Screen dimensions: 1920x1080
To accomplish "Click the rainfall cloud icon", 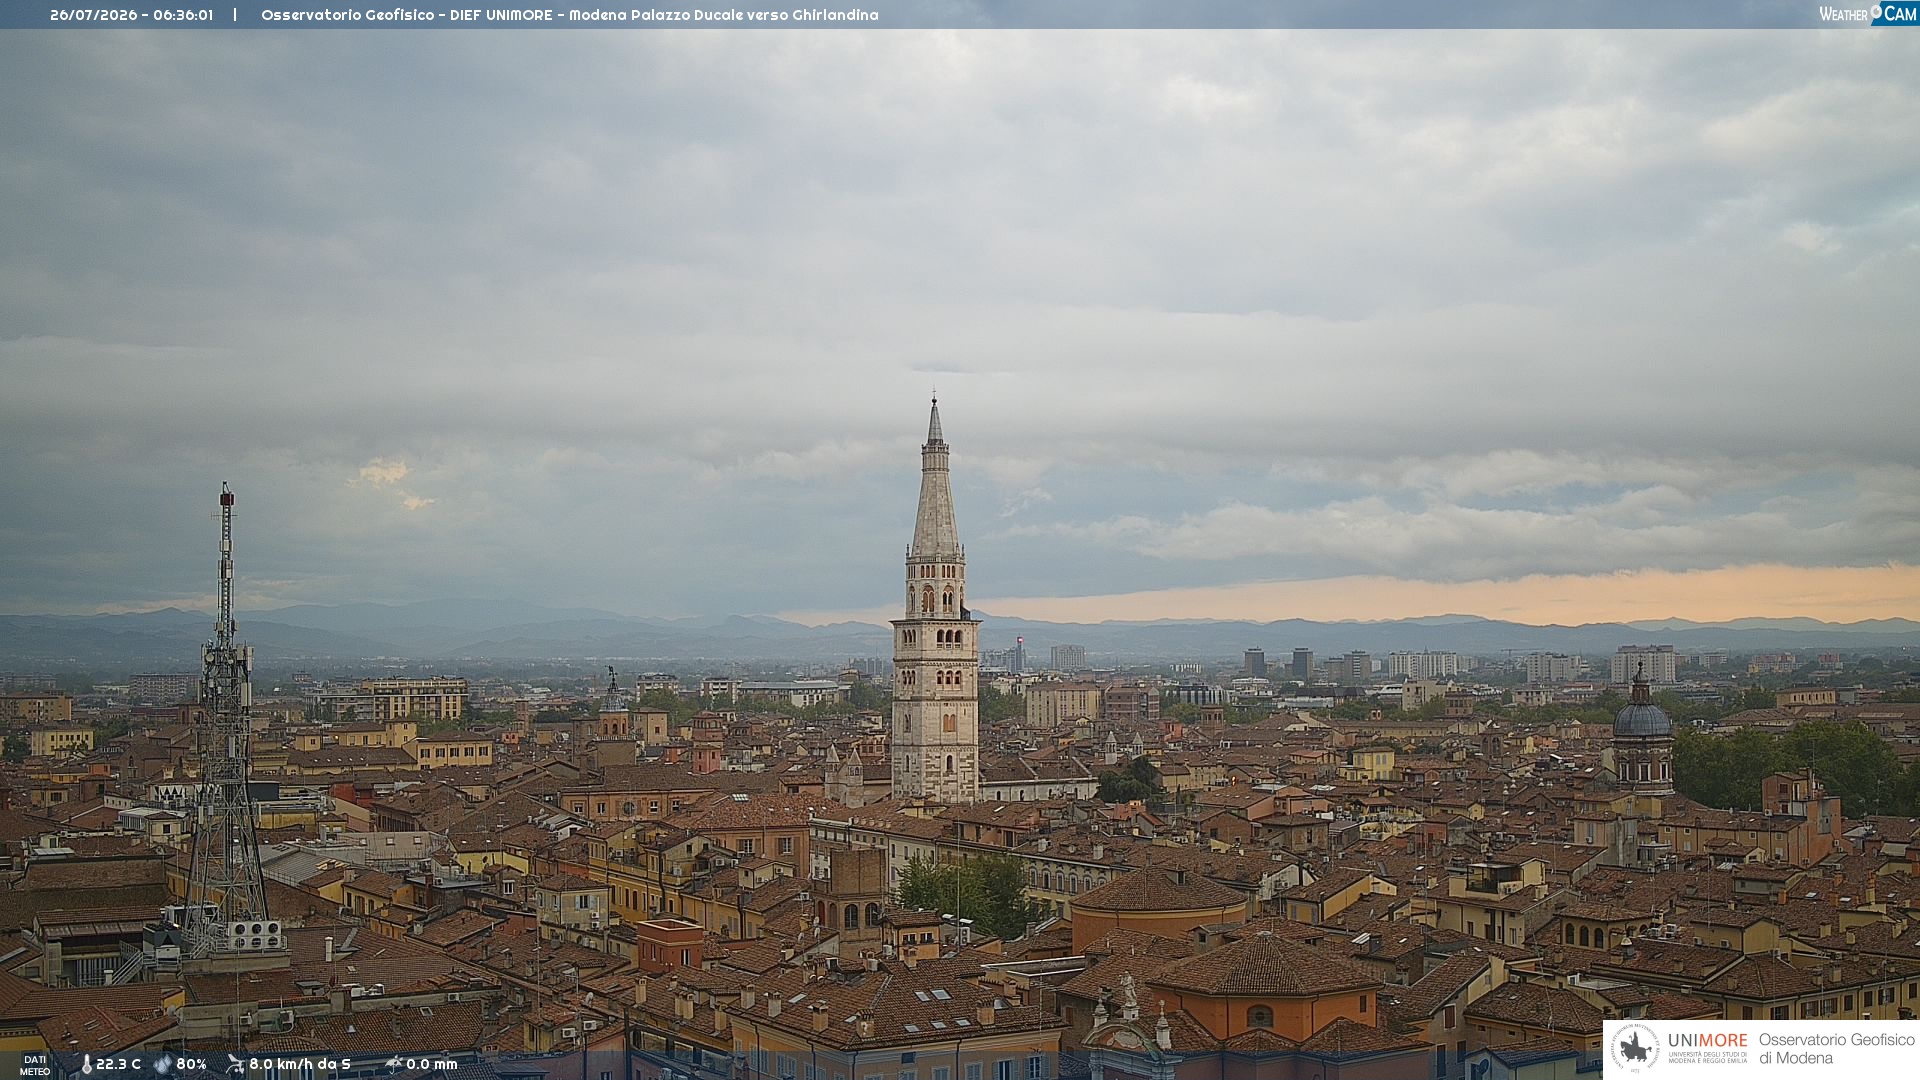I will (394, 1064).
